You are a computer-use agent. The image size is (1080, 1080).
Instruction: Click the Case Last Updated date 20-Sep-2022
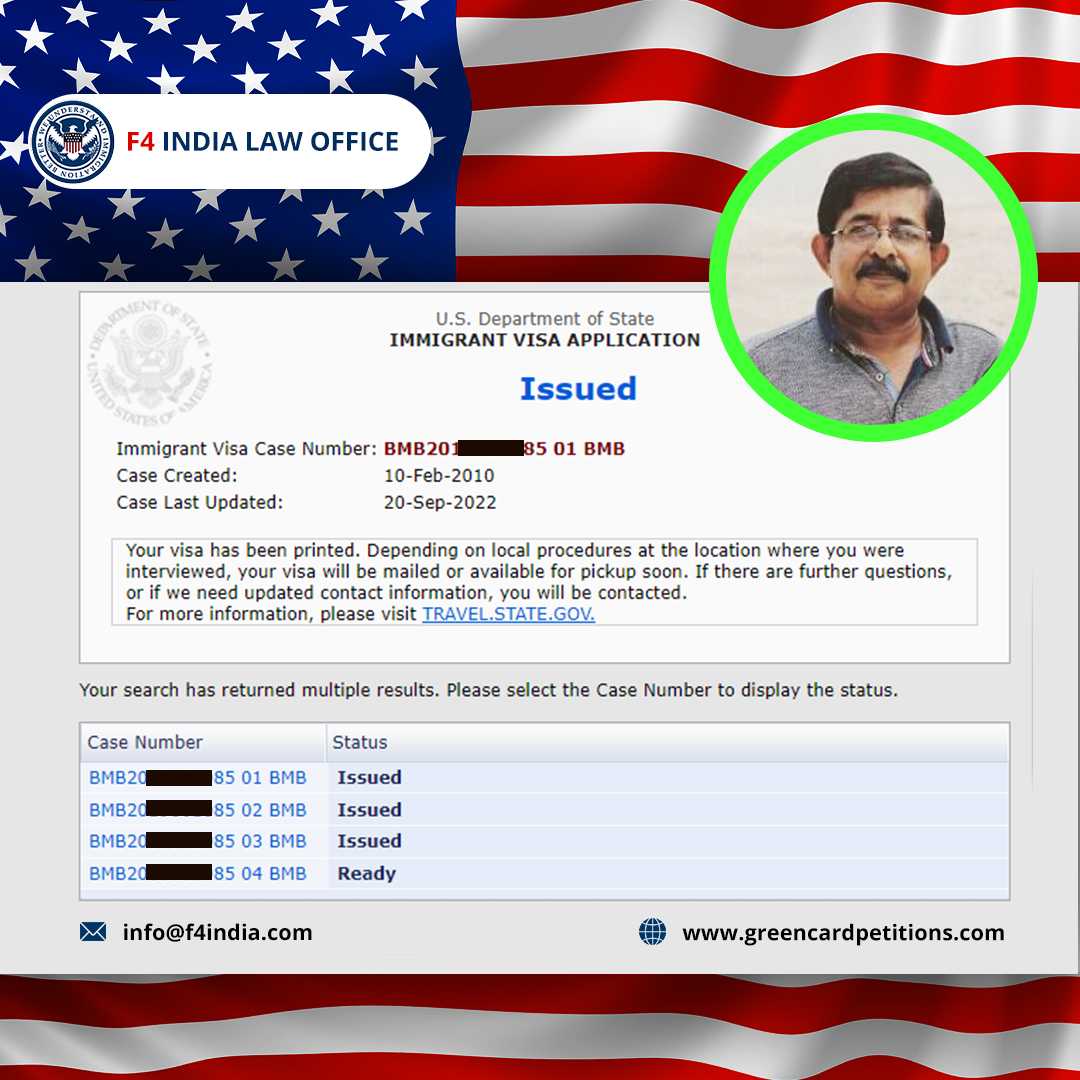[440, 502]
